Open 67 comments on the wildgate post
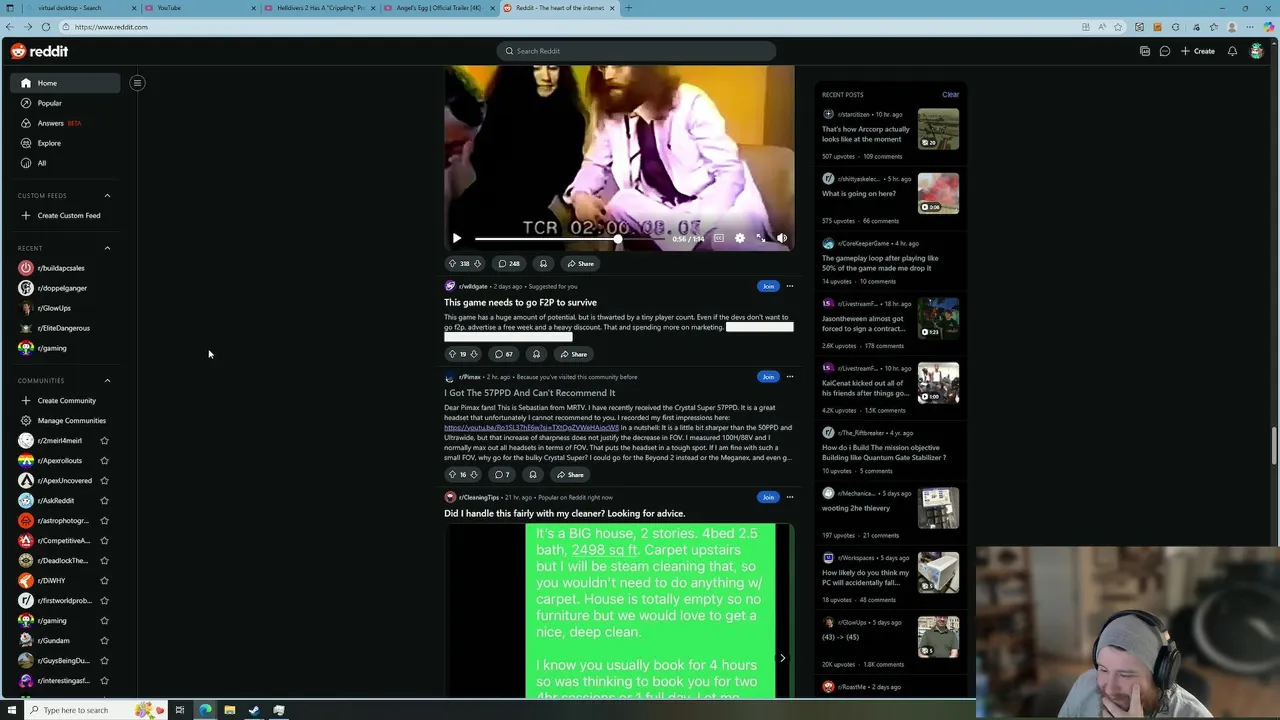 (x=504, y=354)
